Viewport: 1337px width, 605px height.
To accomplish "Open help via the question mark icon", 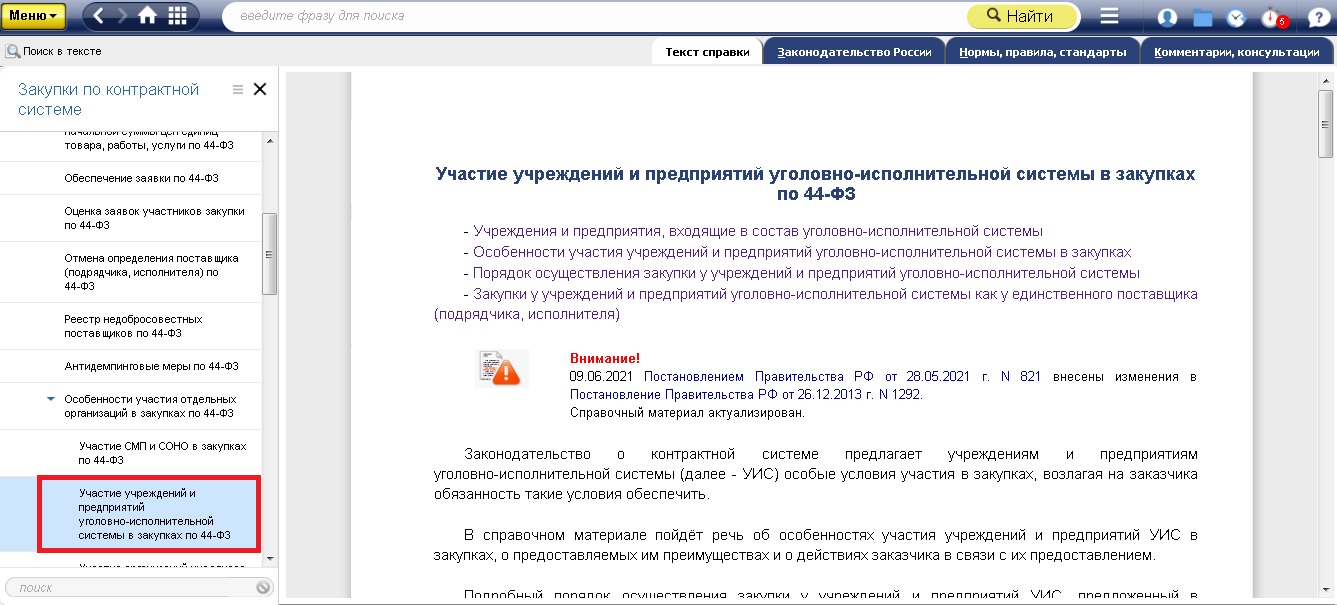I will pyautogui.click(x=1316, y=17).
